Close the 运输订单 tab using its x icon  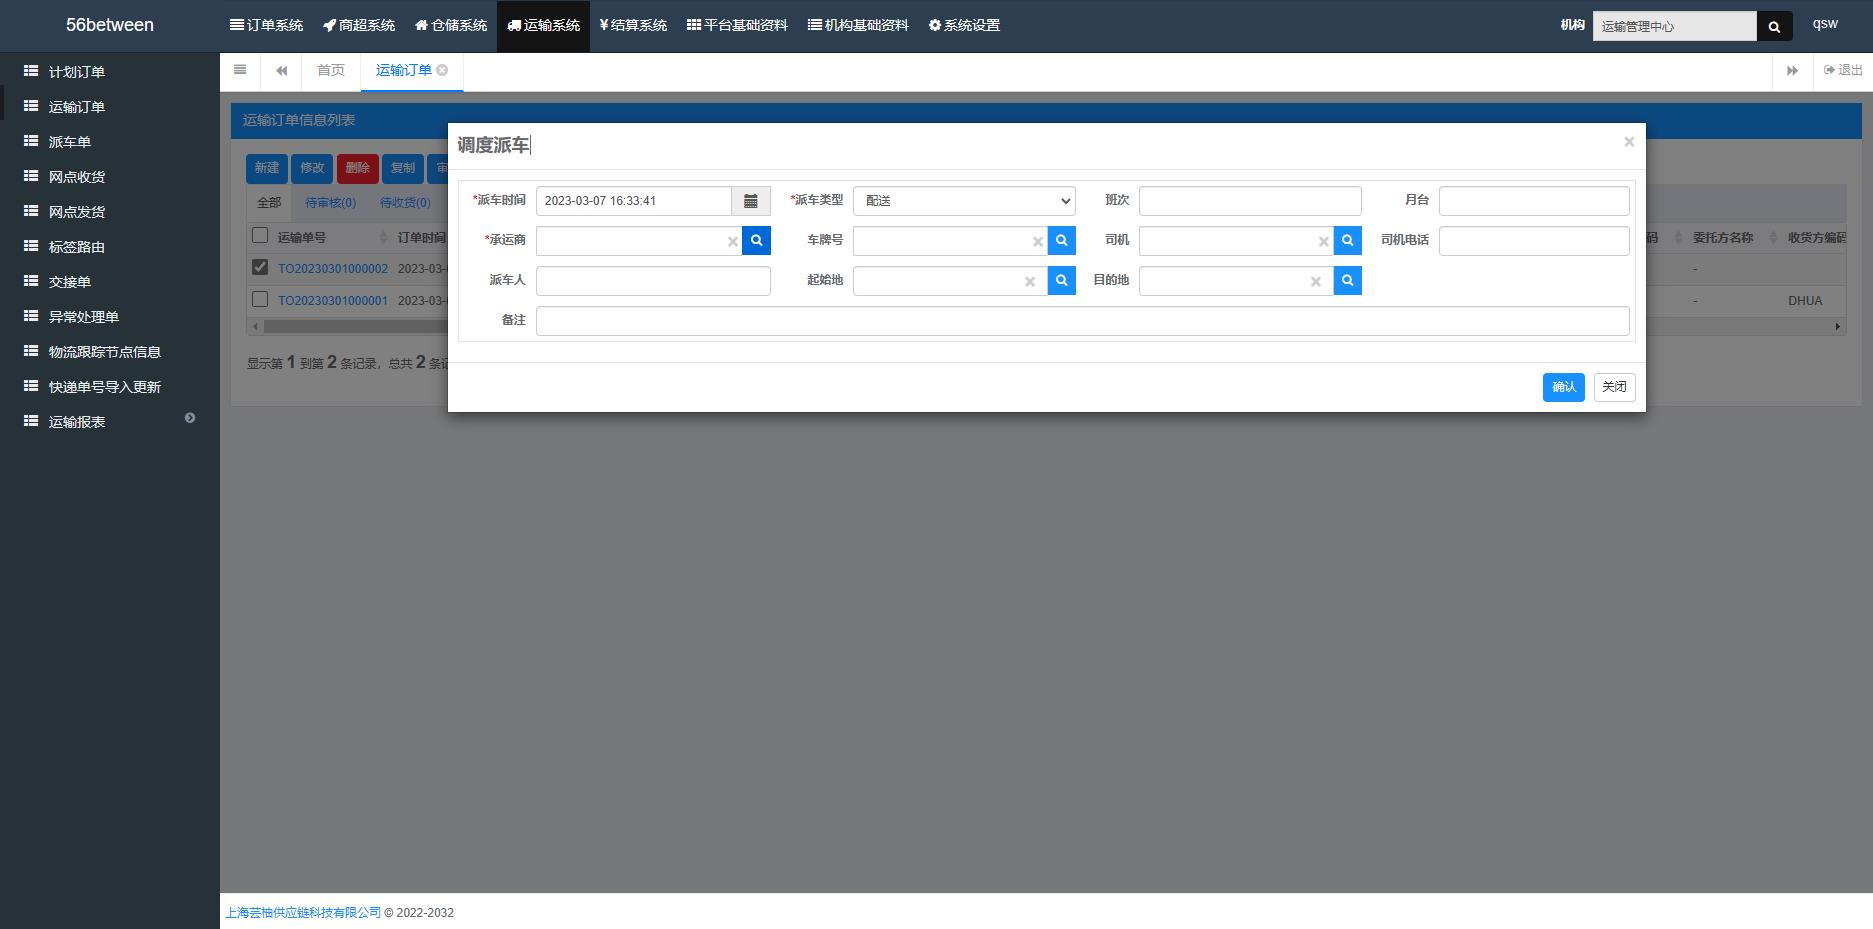click(x=442, y=70)
